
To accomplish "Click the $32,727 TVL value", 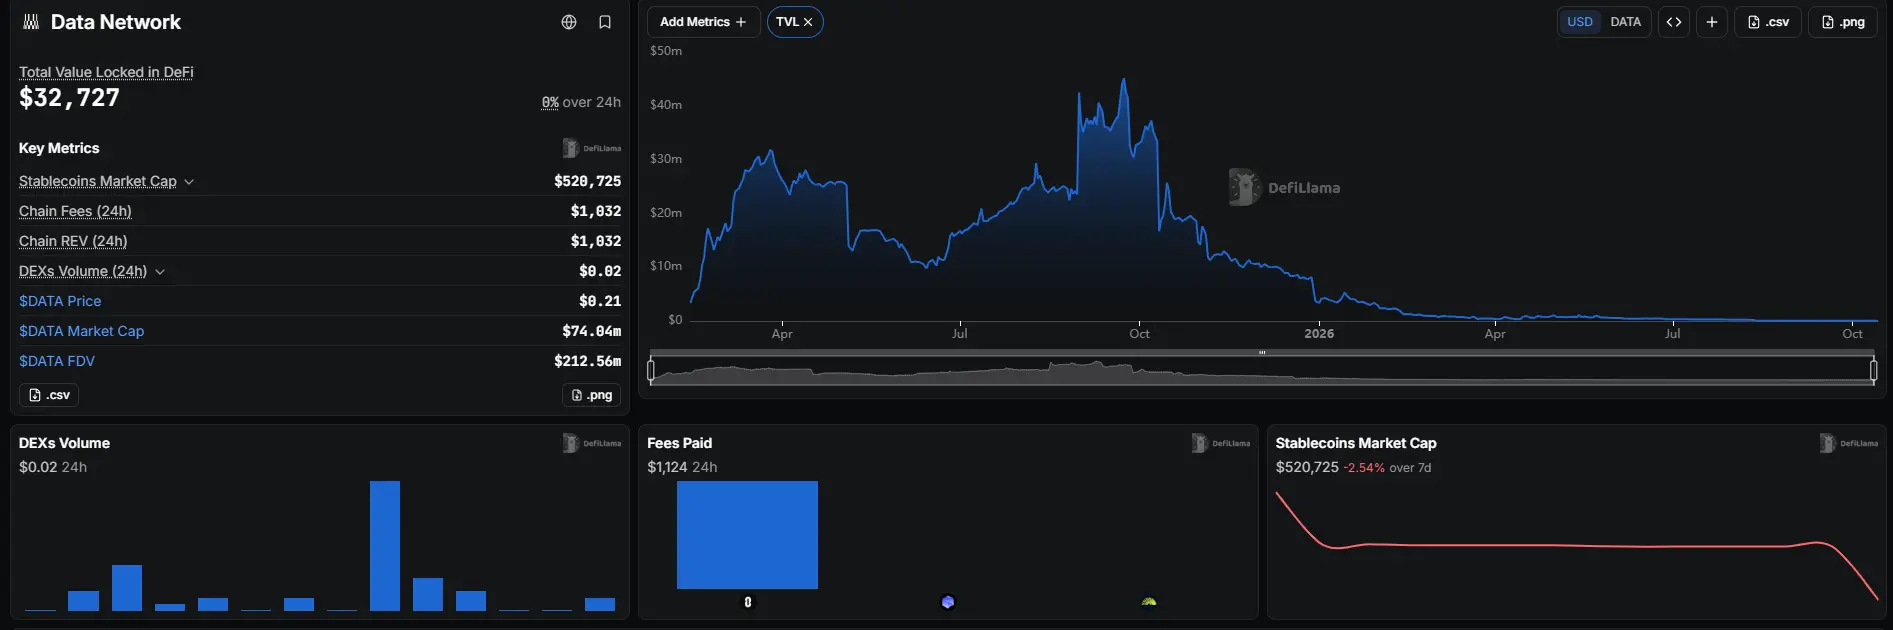I will click(69, 98).
